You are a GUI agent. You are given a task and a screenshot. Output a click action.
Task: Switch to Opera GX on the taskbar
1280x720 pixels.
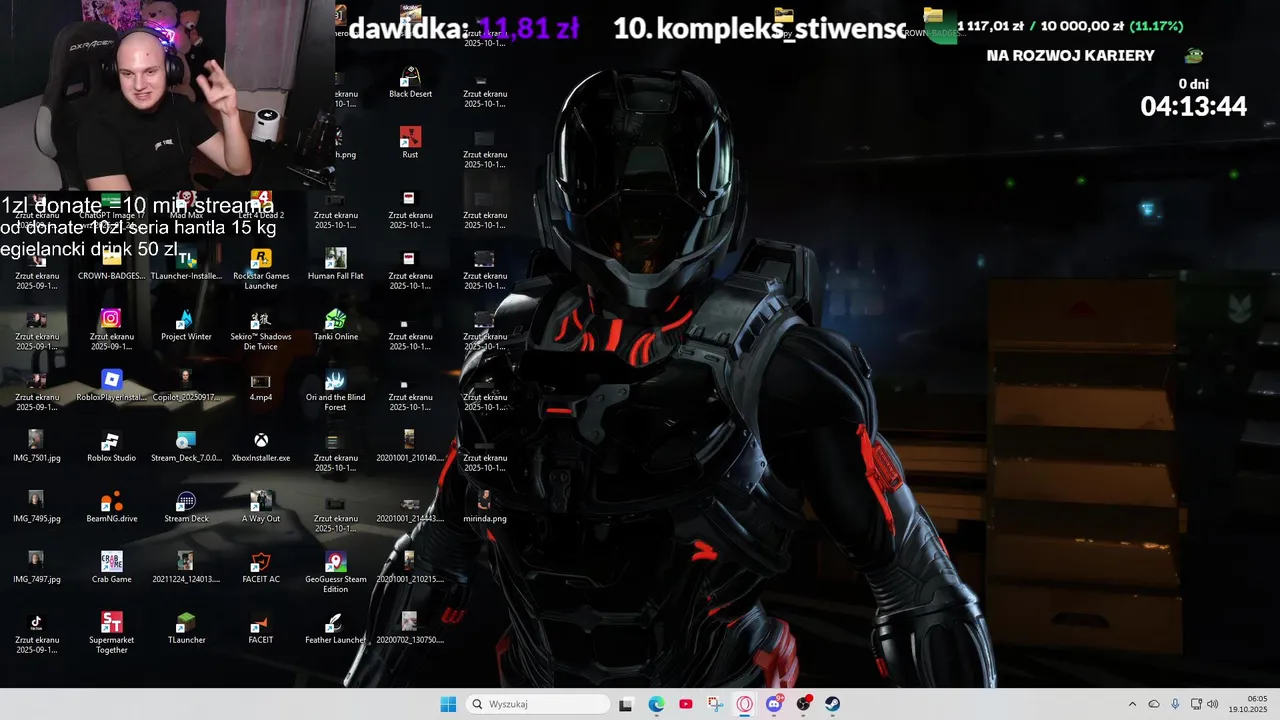[745, 704]
